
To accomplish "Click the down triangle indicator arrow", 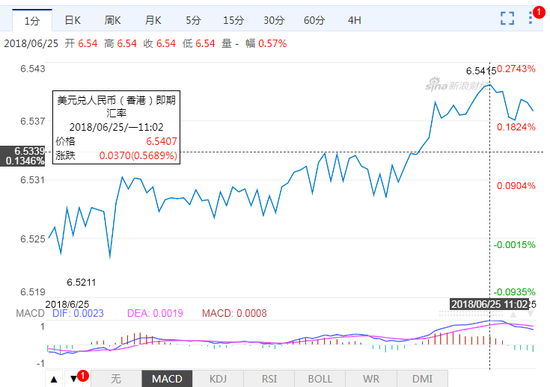I will click(x=74, y=379).
